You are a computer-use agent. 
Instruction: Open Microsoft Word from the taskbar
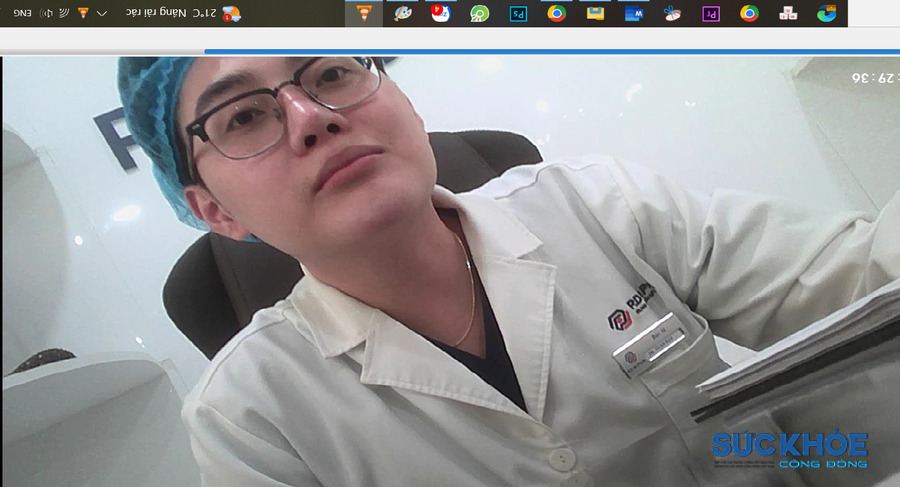(x=634, y=13)
